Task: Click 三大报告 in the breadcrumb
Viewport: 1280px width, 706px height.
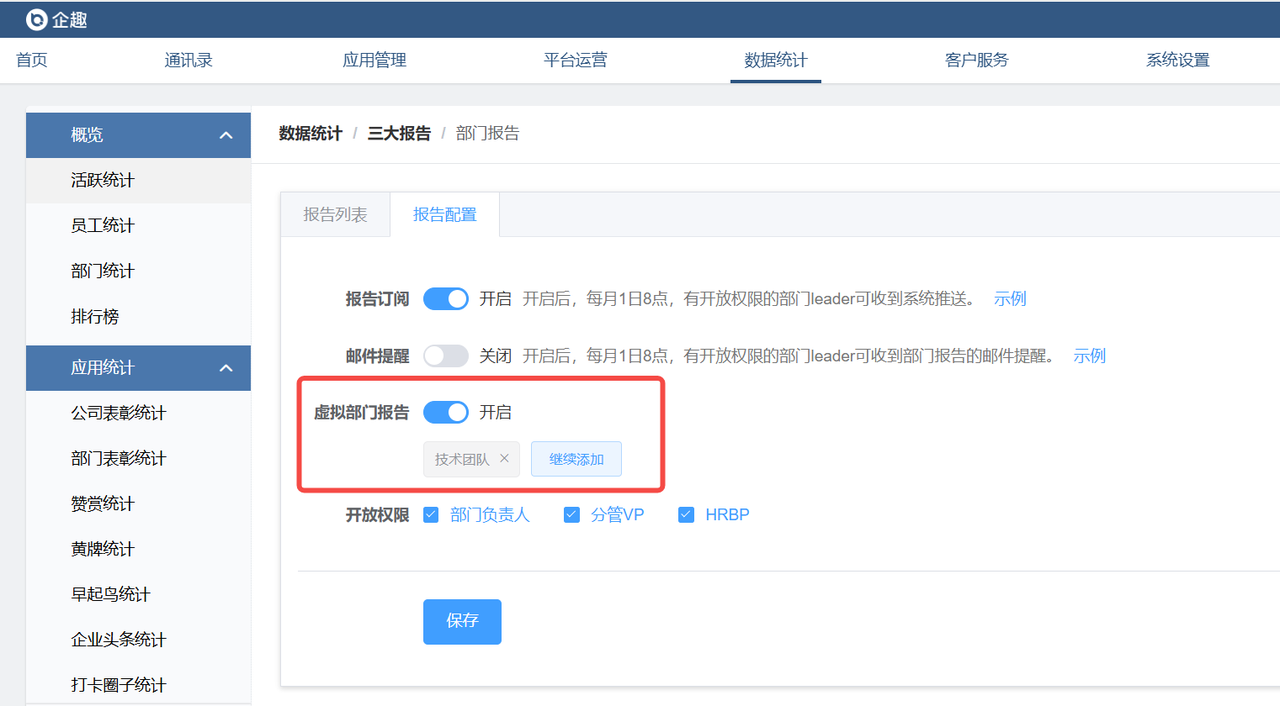Action: coord(399,134)
